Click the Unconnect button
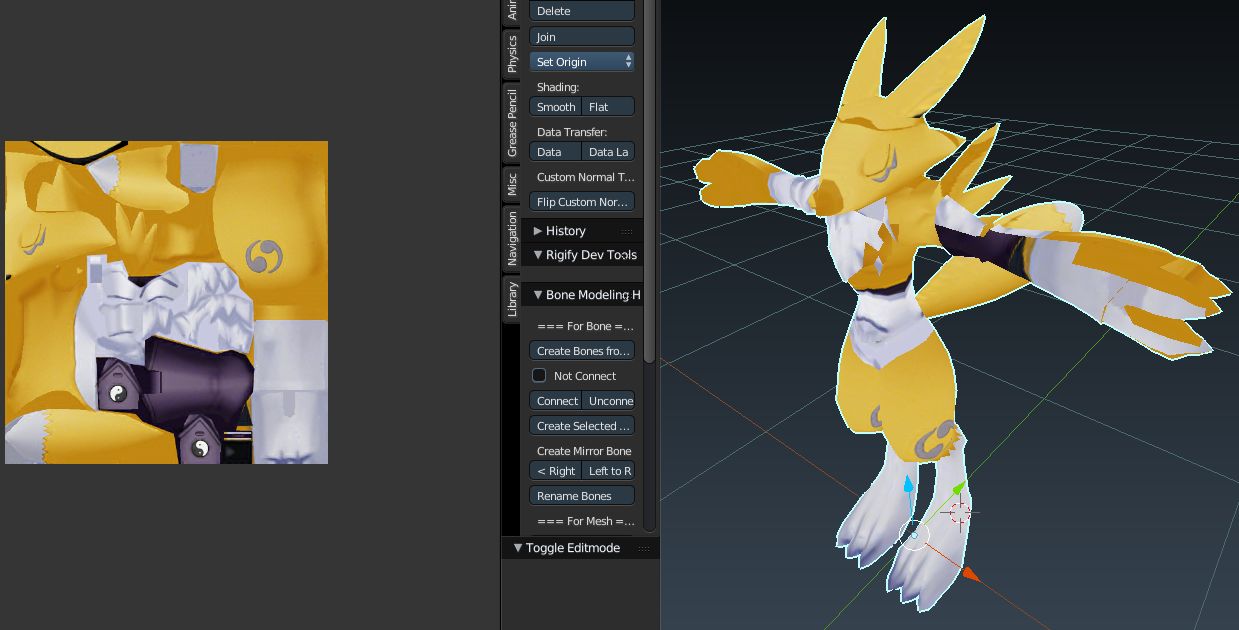The image size is (1239, 630). 608,401
